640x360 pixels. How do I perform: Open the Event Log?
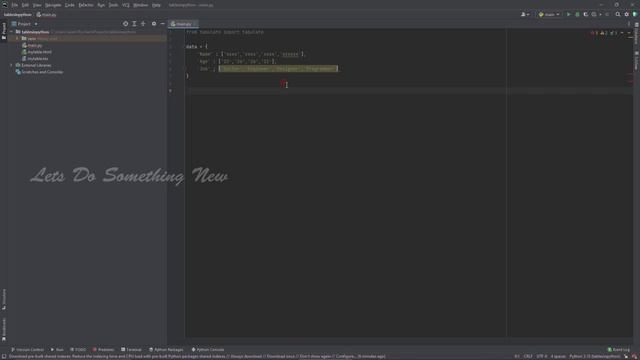coord(619,350)
